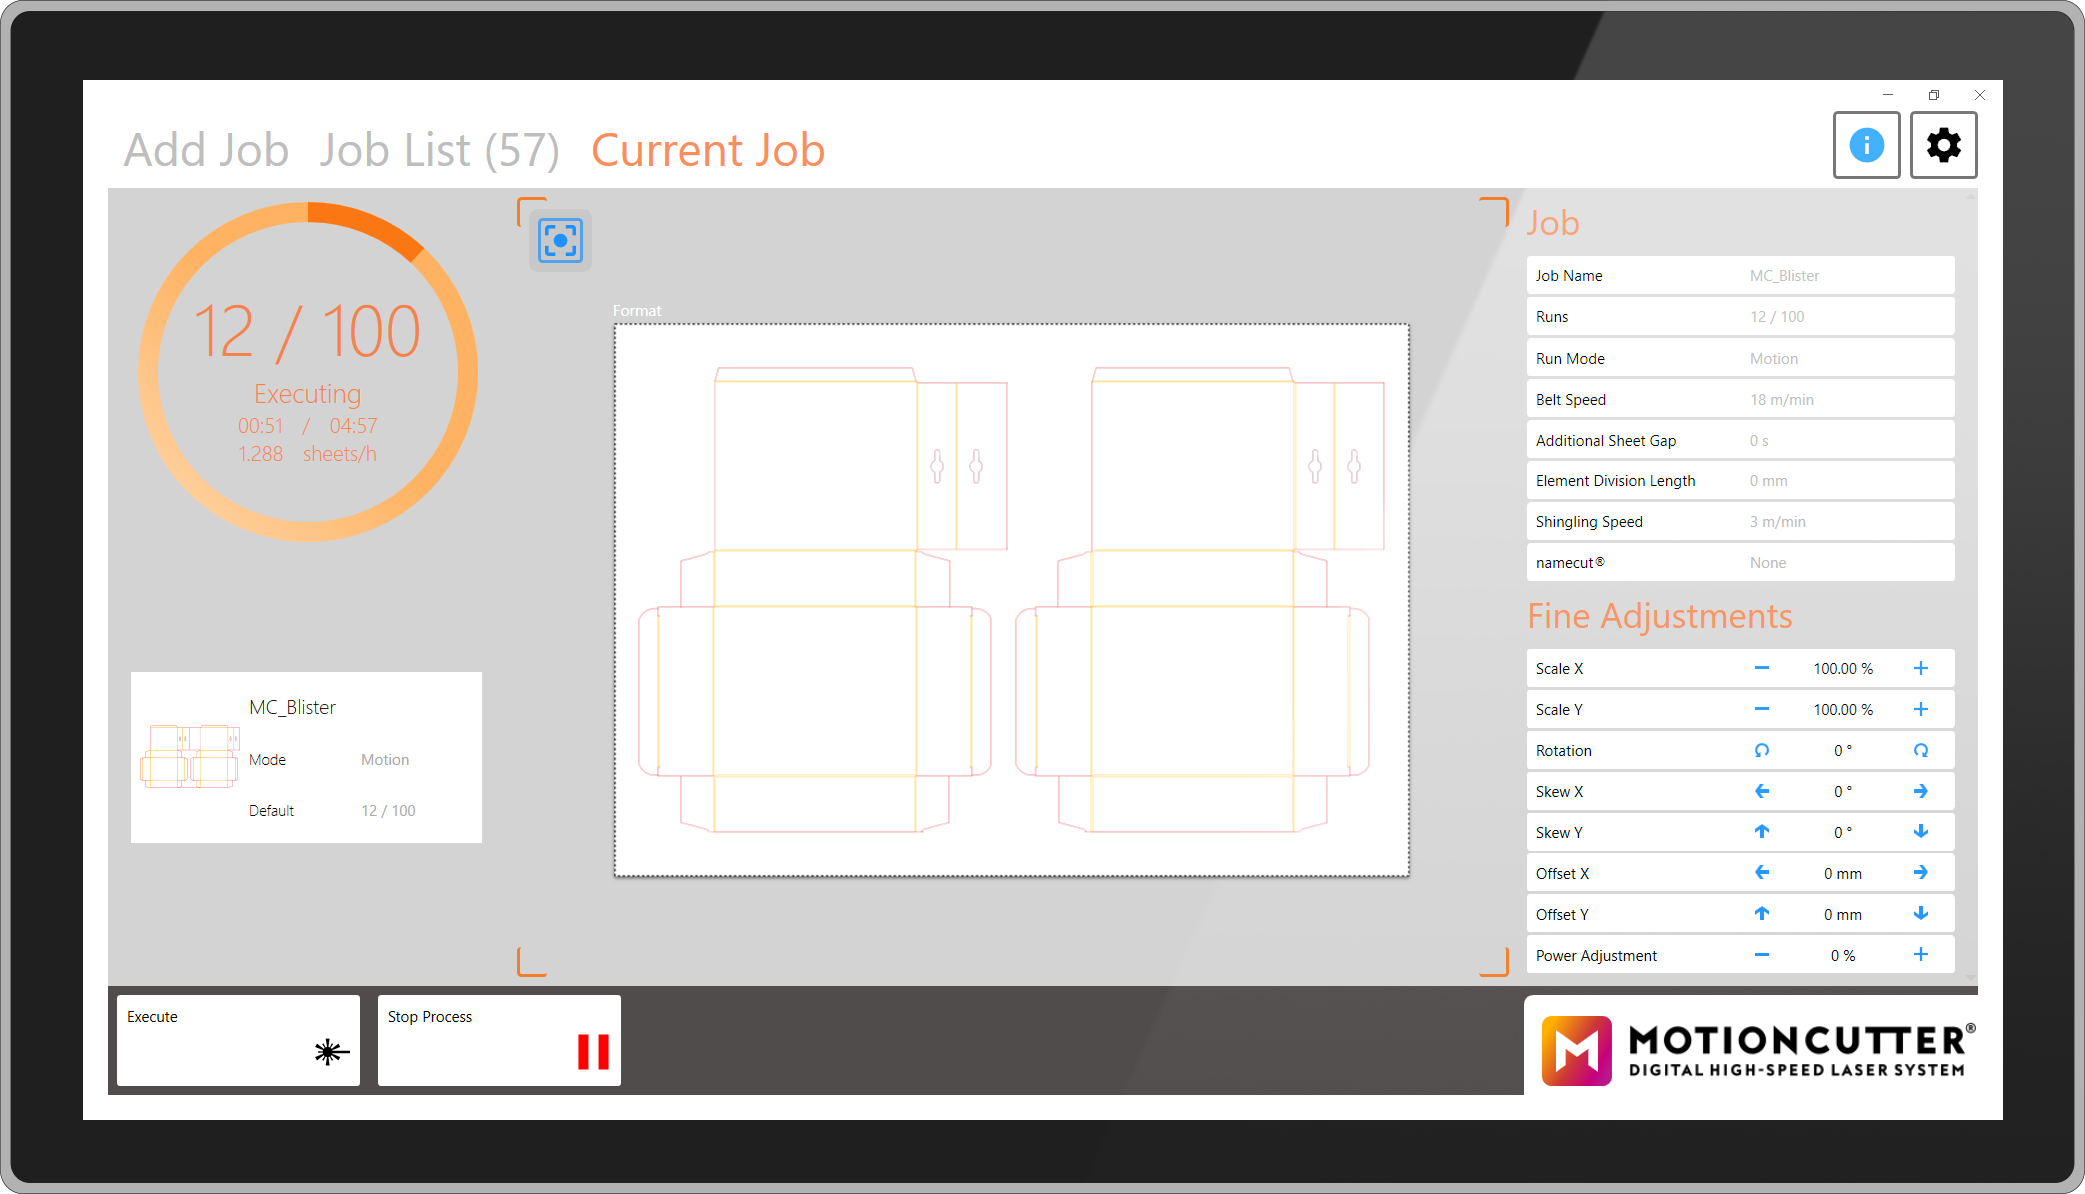
Task: Click the right blister box layout in preview
Action: tap(1200, 600)
